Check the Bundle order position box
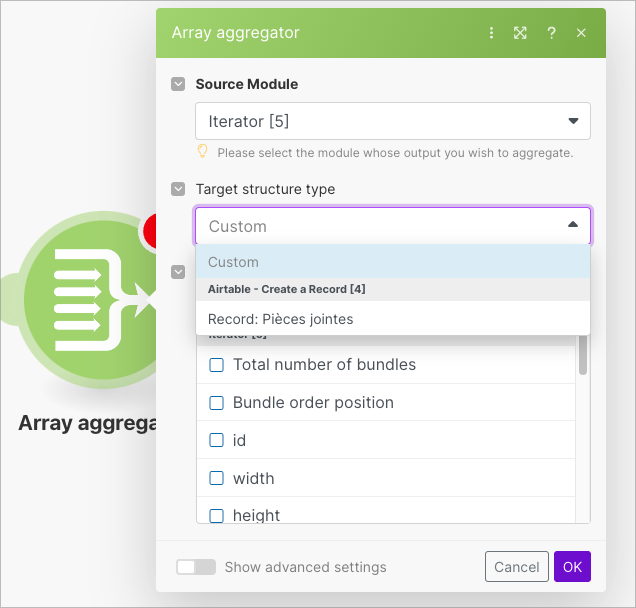This screenshot has height=608, width=636. [216, 403]
